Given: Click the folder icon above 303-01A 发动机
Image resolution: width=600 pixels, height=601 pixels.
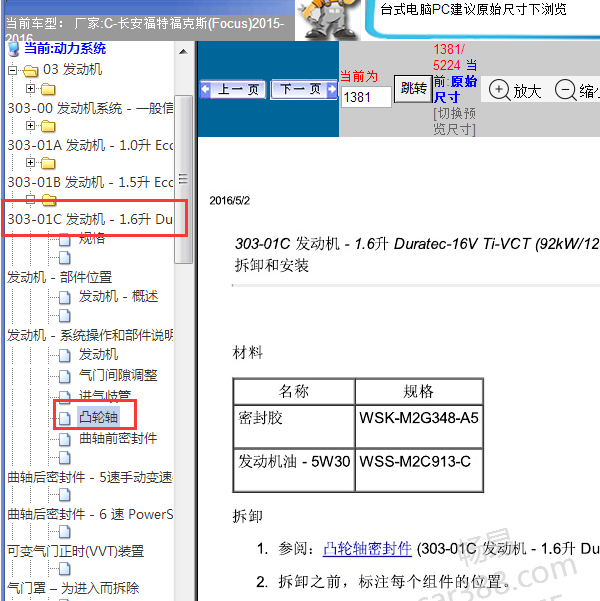Looking at the screenshot, I should point(48,126).
